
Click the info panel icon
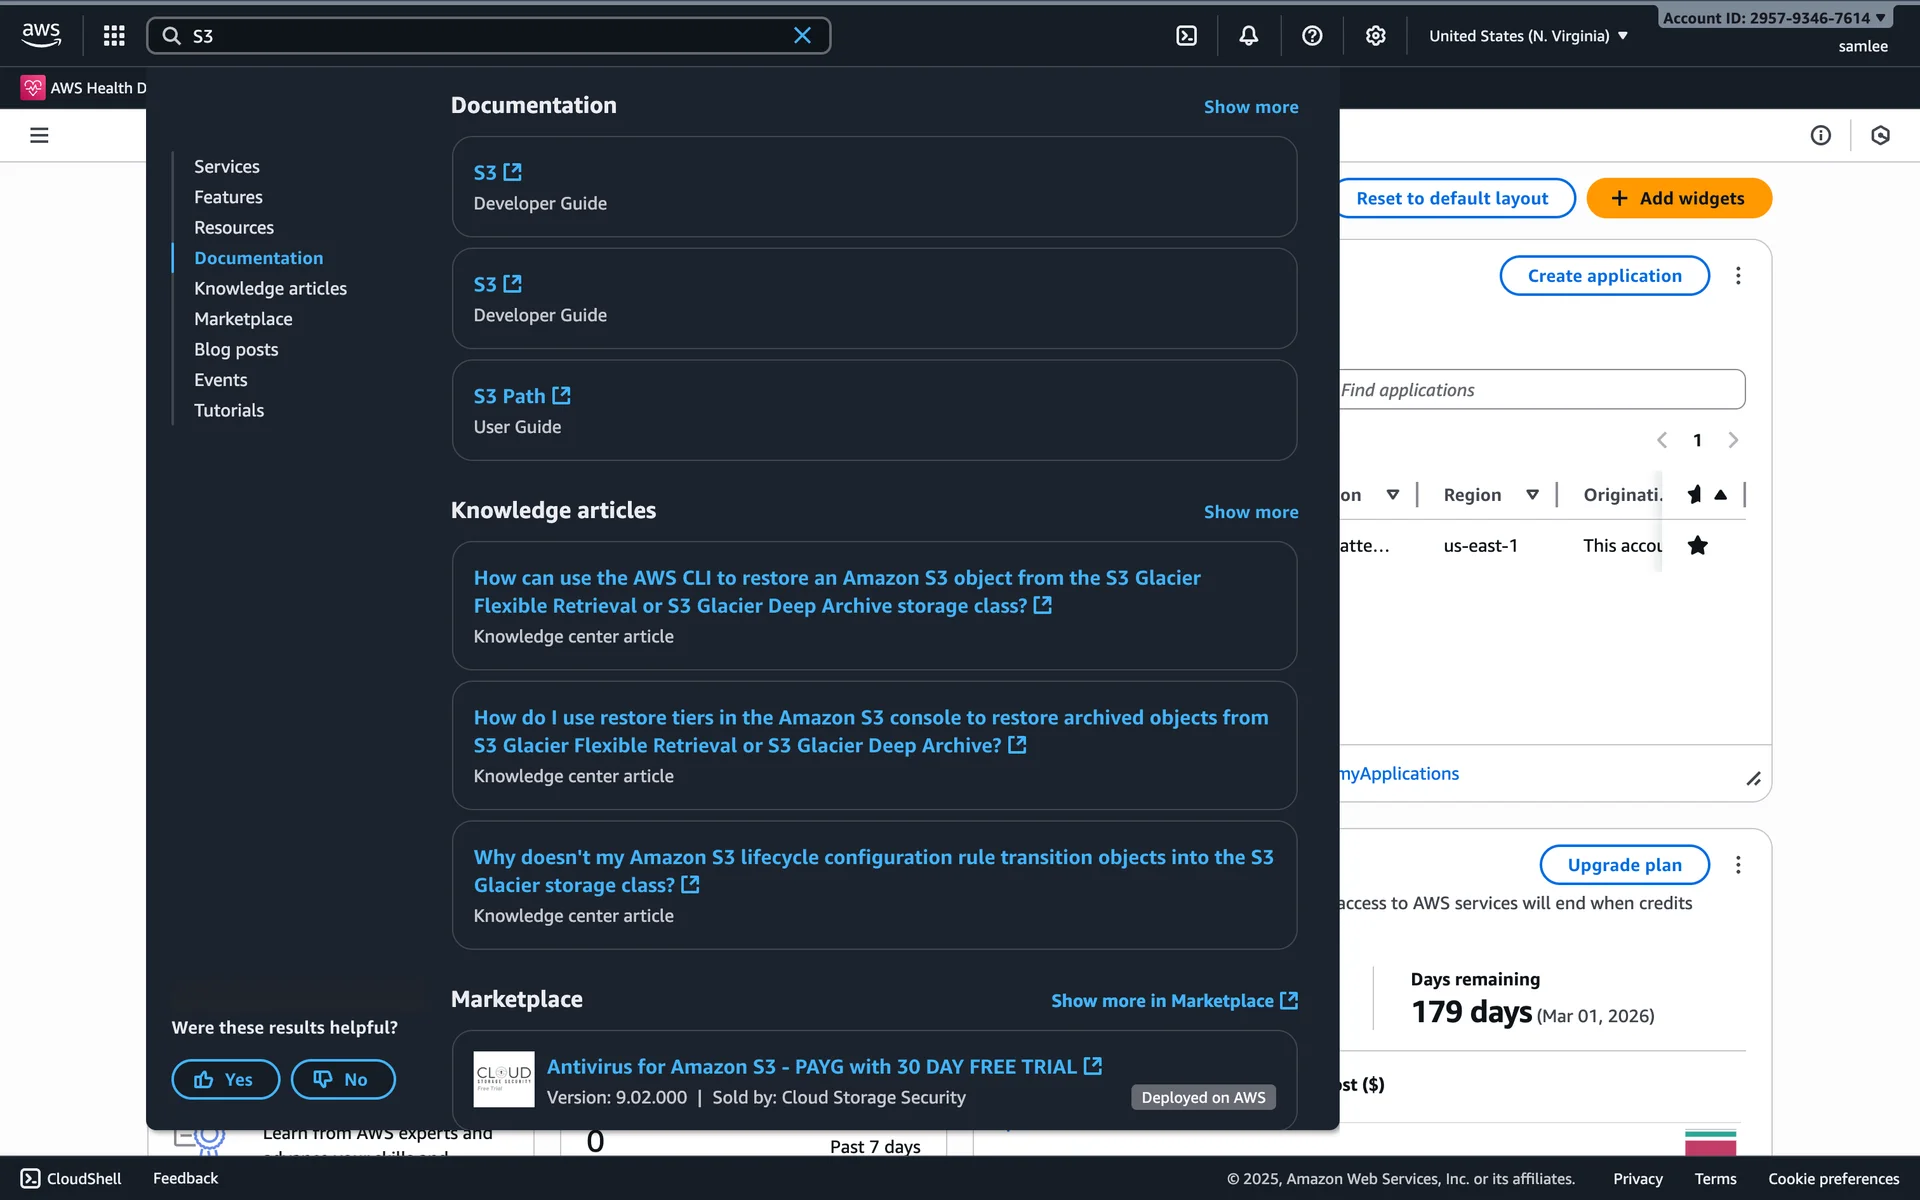point(1820,135)
